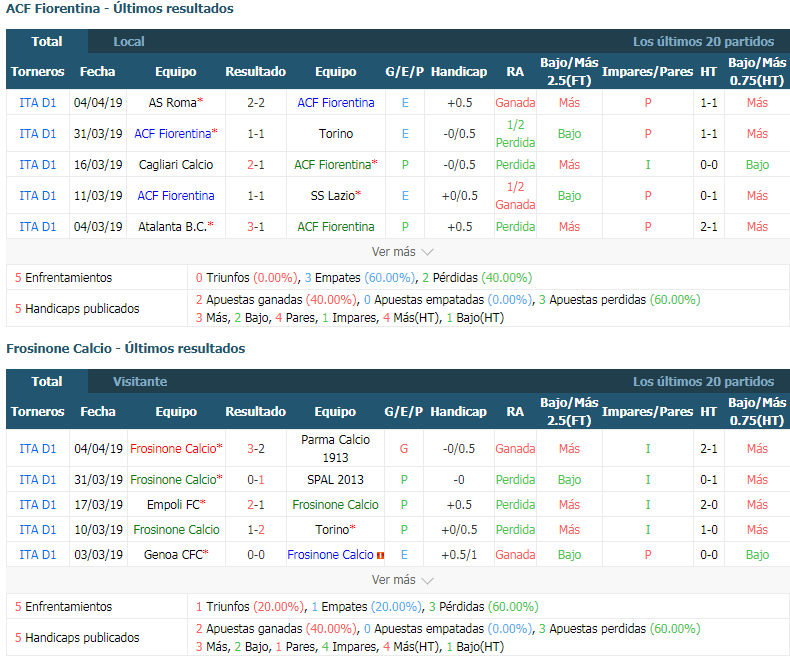
Task: Open ITA D1 link in the 04/04/19 Roma row
Action: click(x=38, y=103)
